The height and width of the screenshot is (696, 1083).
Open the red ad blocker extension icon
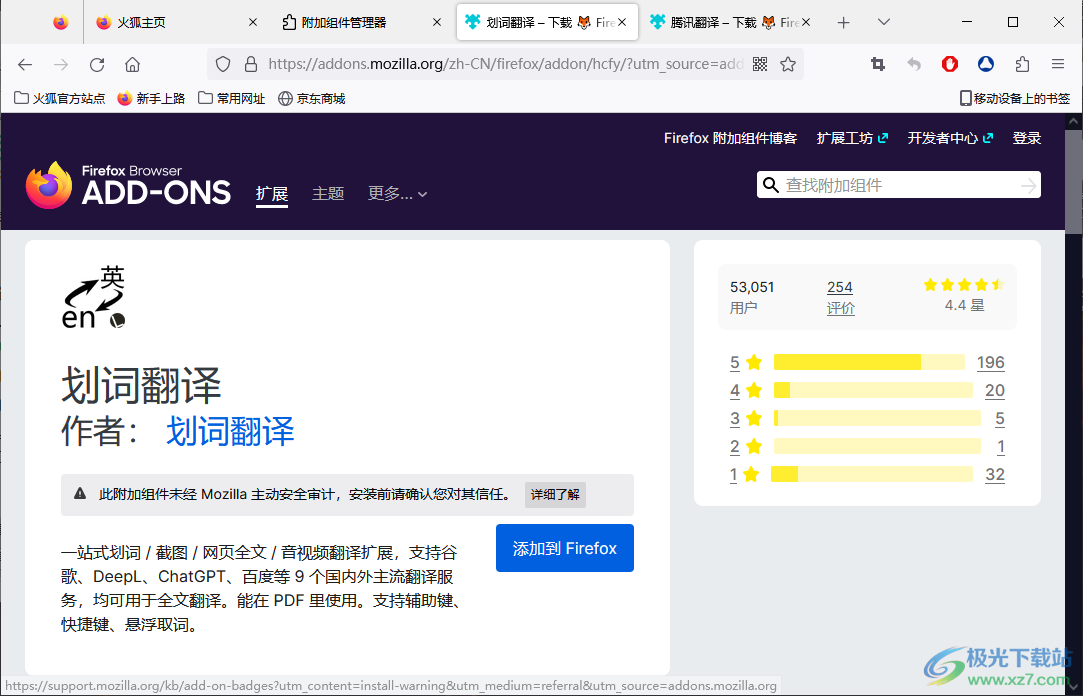point(950,64)
